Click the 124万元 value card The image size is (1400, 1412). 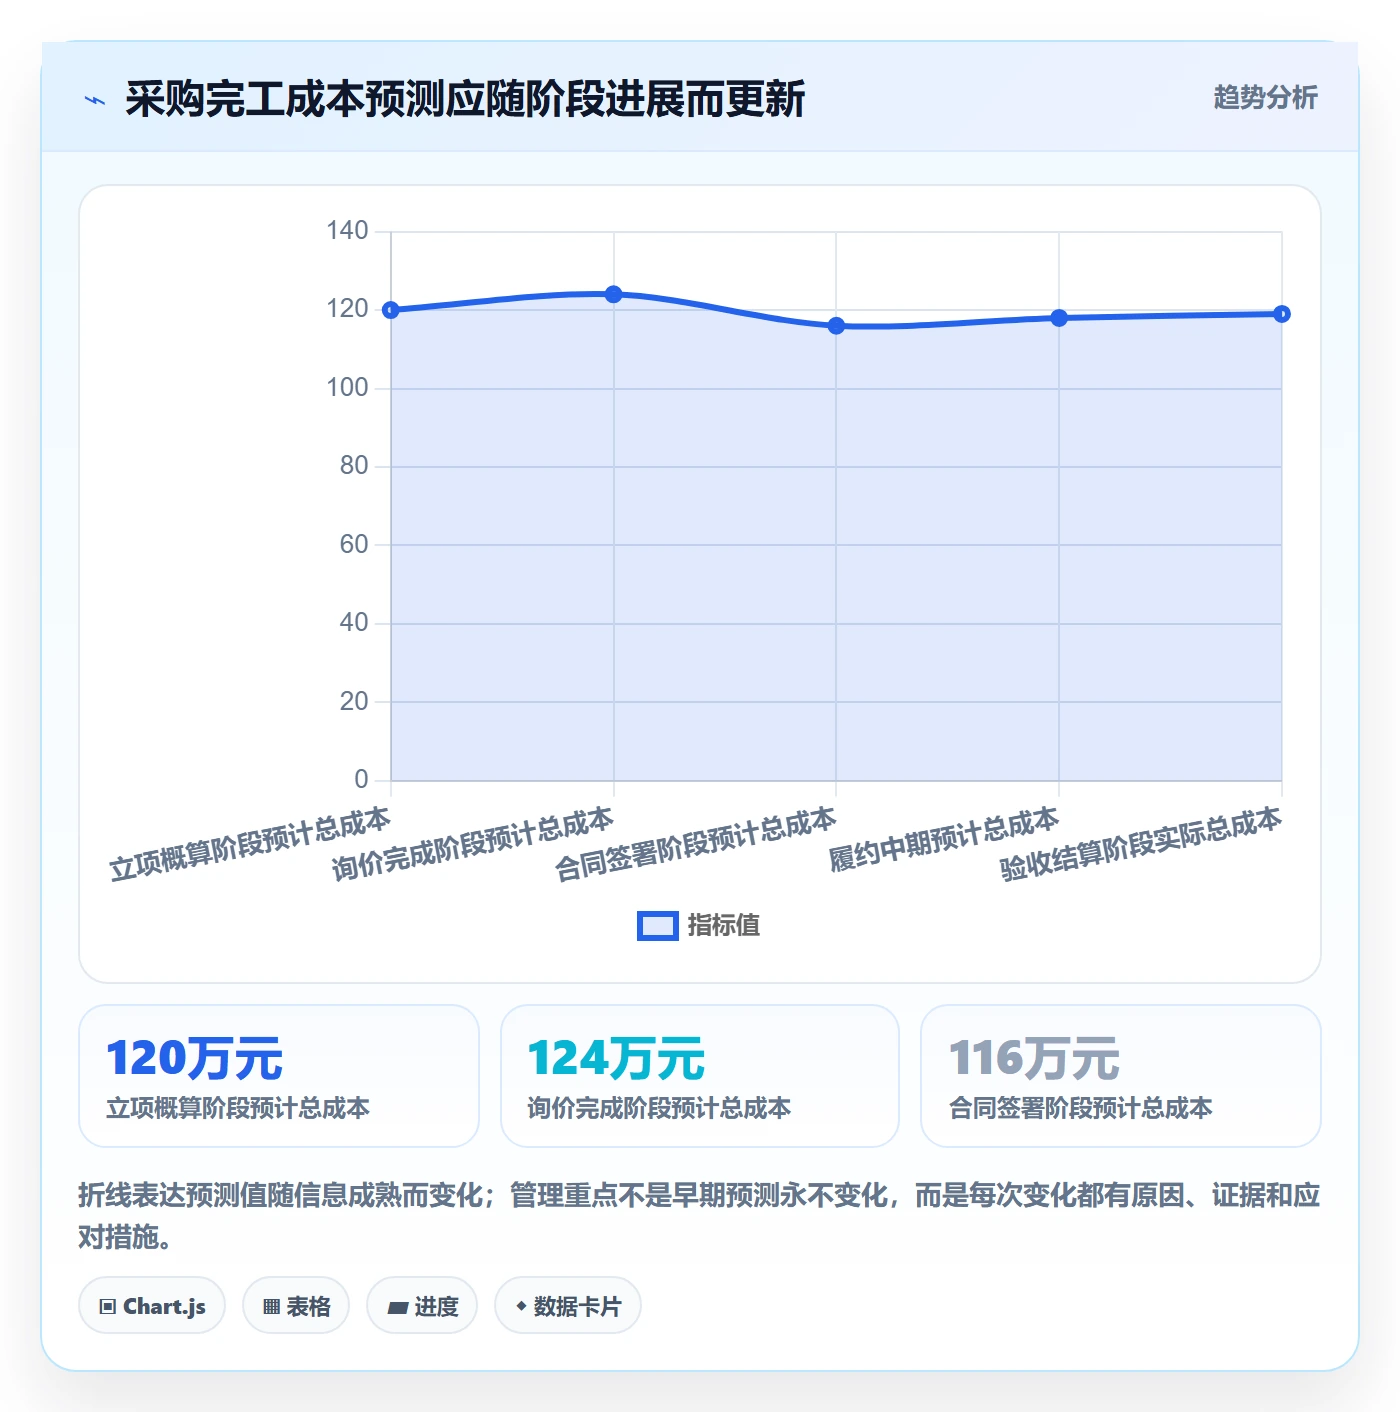(700, 1076)
